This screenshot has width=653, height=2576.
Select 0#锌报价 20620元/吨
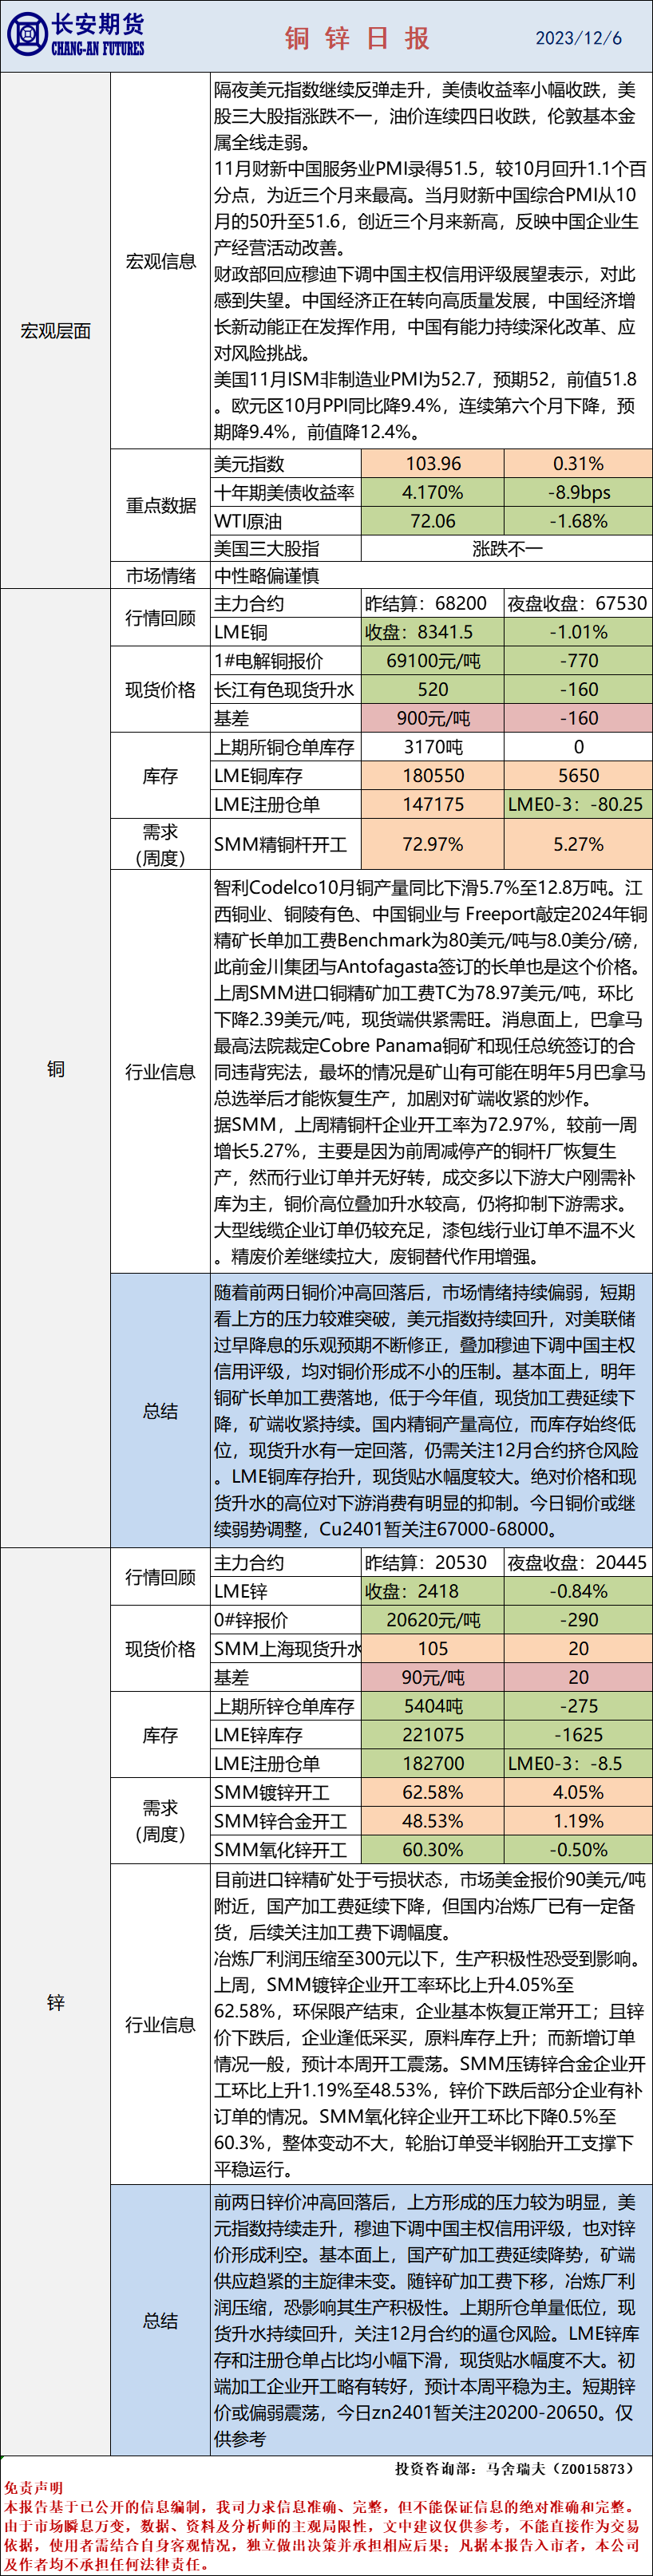[432, 1620]
